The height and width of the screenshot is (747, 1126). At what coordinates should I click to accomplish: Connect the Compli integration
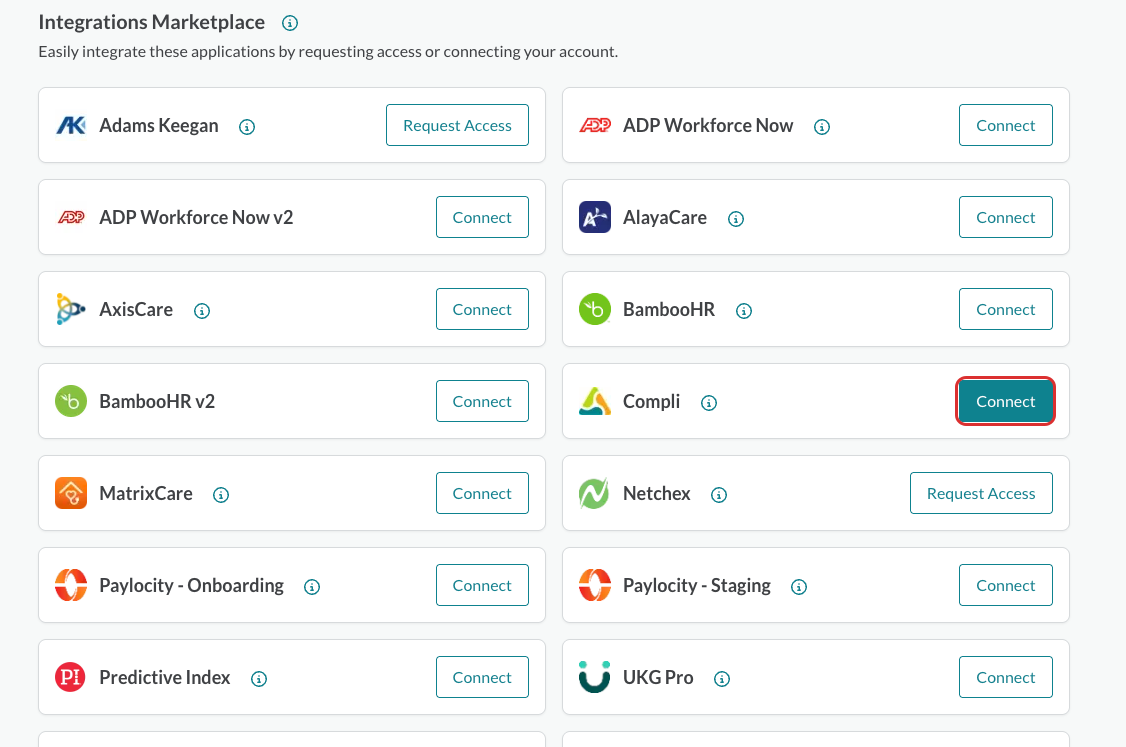tap(1005, 401)
